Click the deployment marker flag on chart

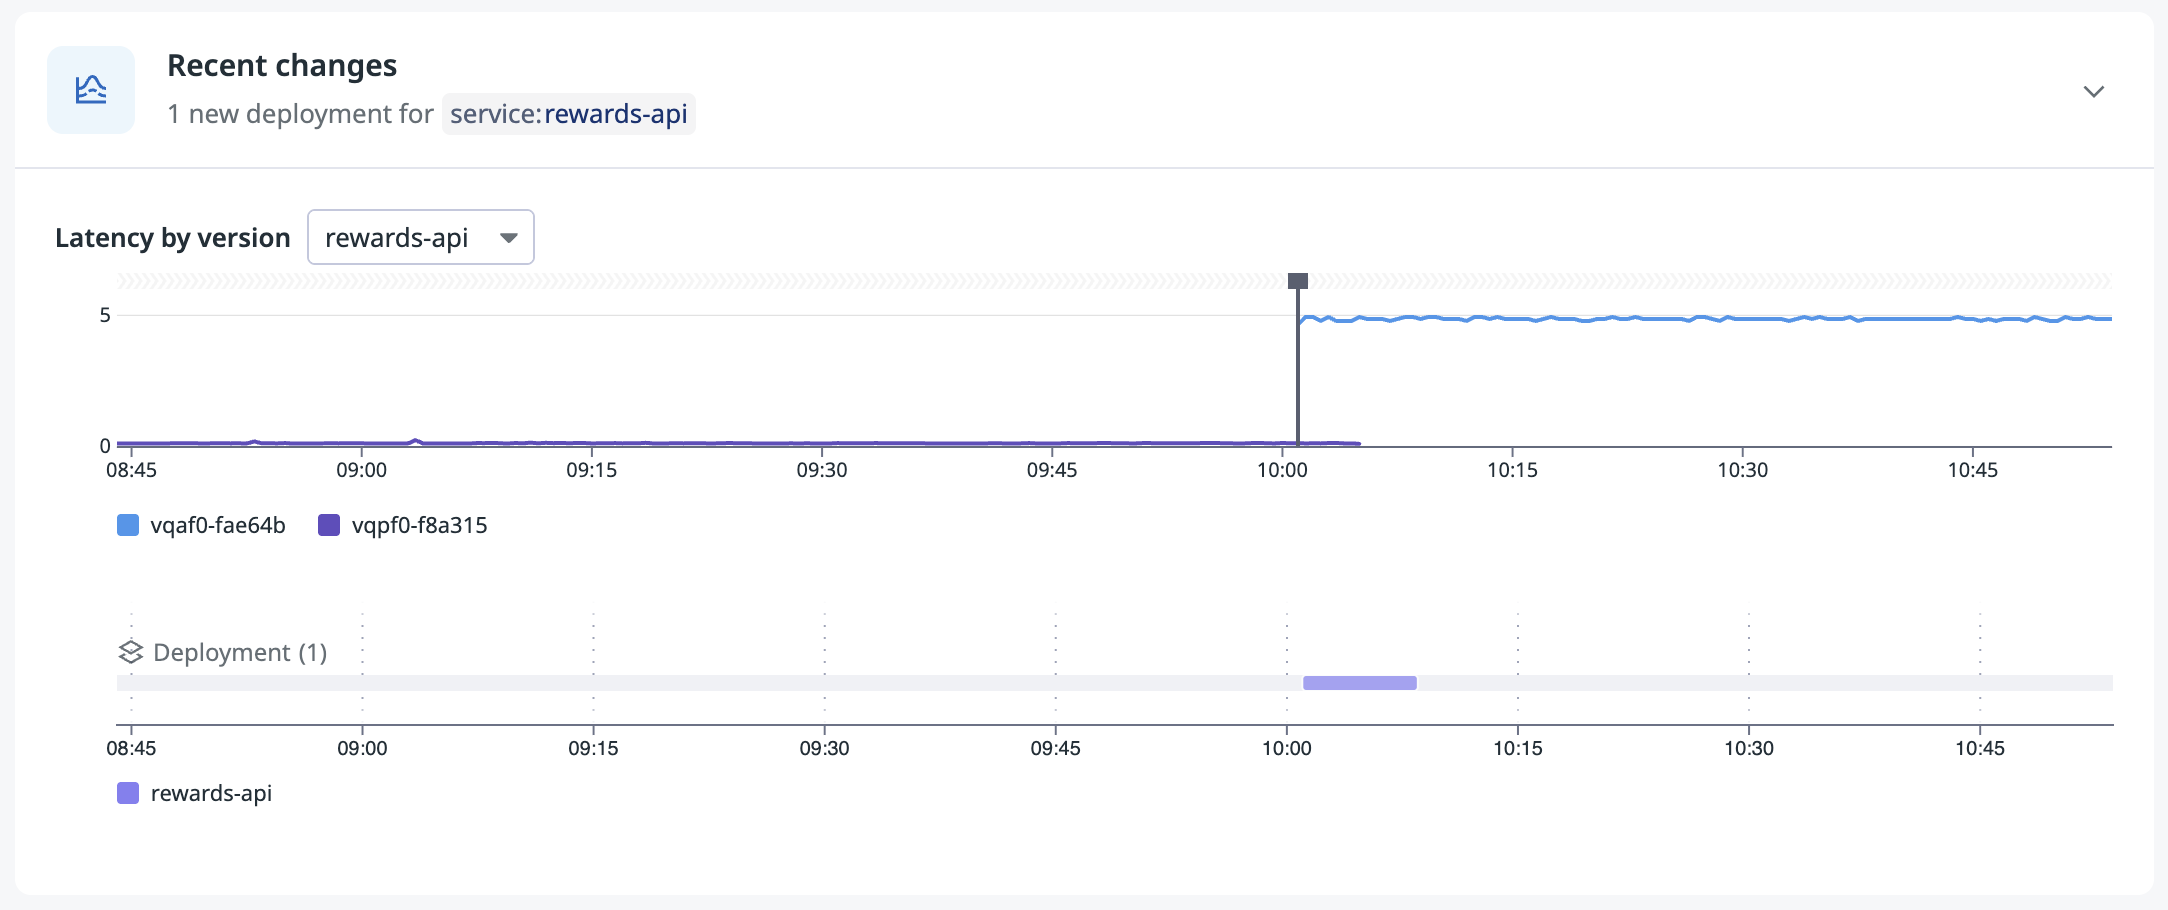(1297, 281)
